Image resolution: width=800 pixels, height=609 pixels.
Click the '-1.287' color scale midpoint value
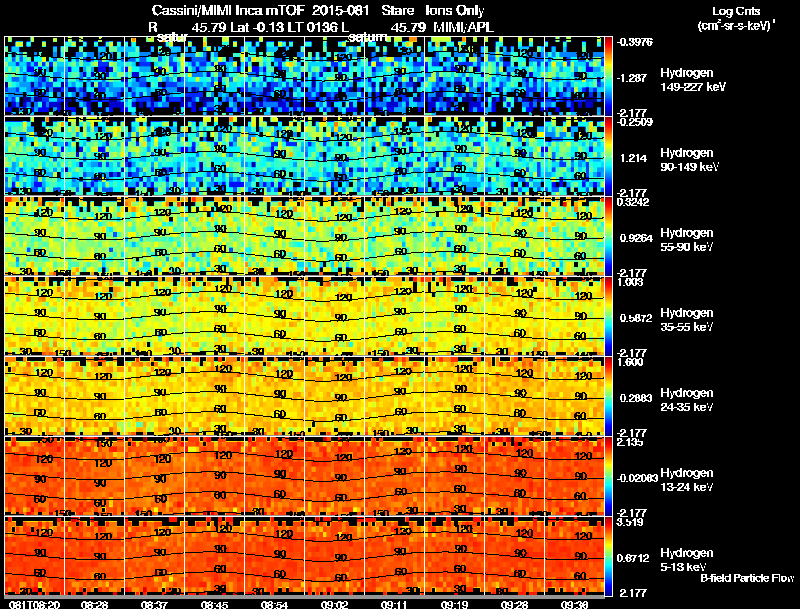(632, 78)
